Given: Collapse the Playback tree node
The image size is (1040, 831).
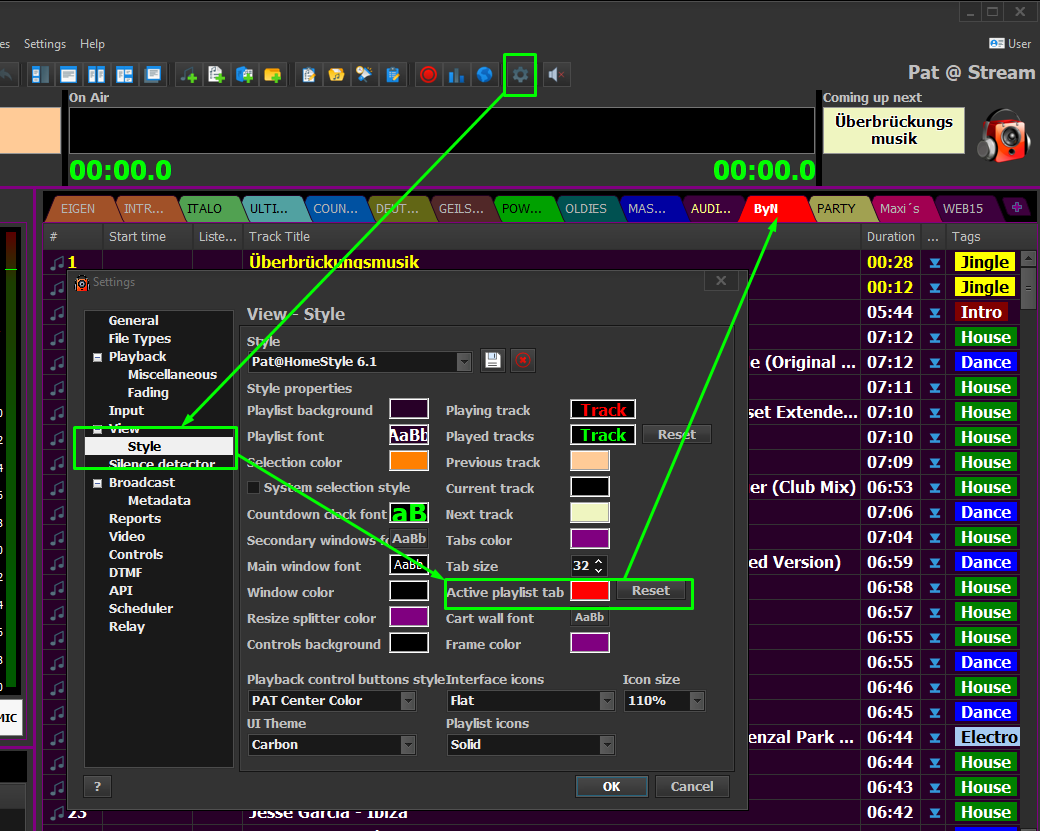Looking at the screenshot, I should pyautogui.click(x=97, y=357).
